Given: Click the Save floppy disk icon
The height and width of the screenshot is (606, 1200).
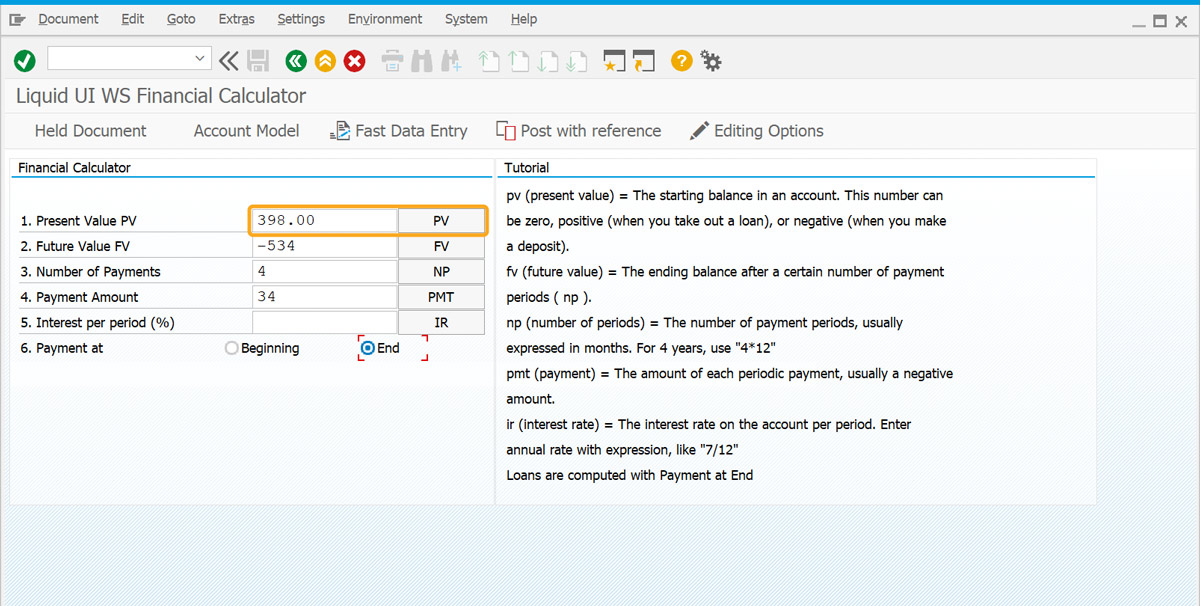Looking at the screenshot, I should pyautogui.click(x=258, y=61).
